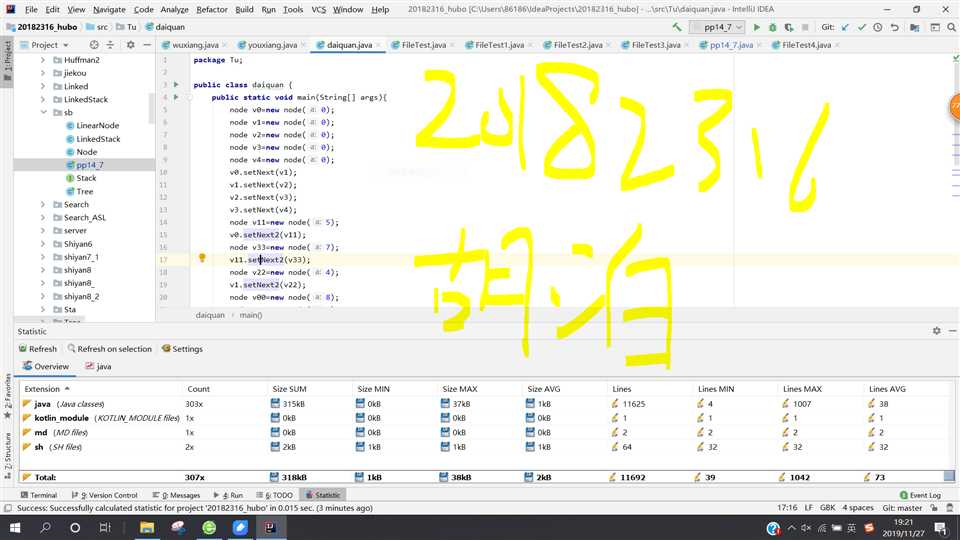Expand the Search_ASL folder

tap(43, 217)
